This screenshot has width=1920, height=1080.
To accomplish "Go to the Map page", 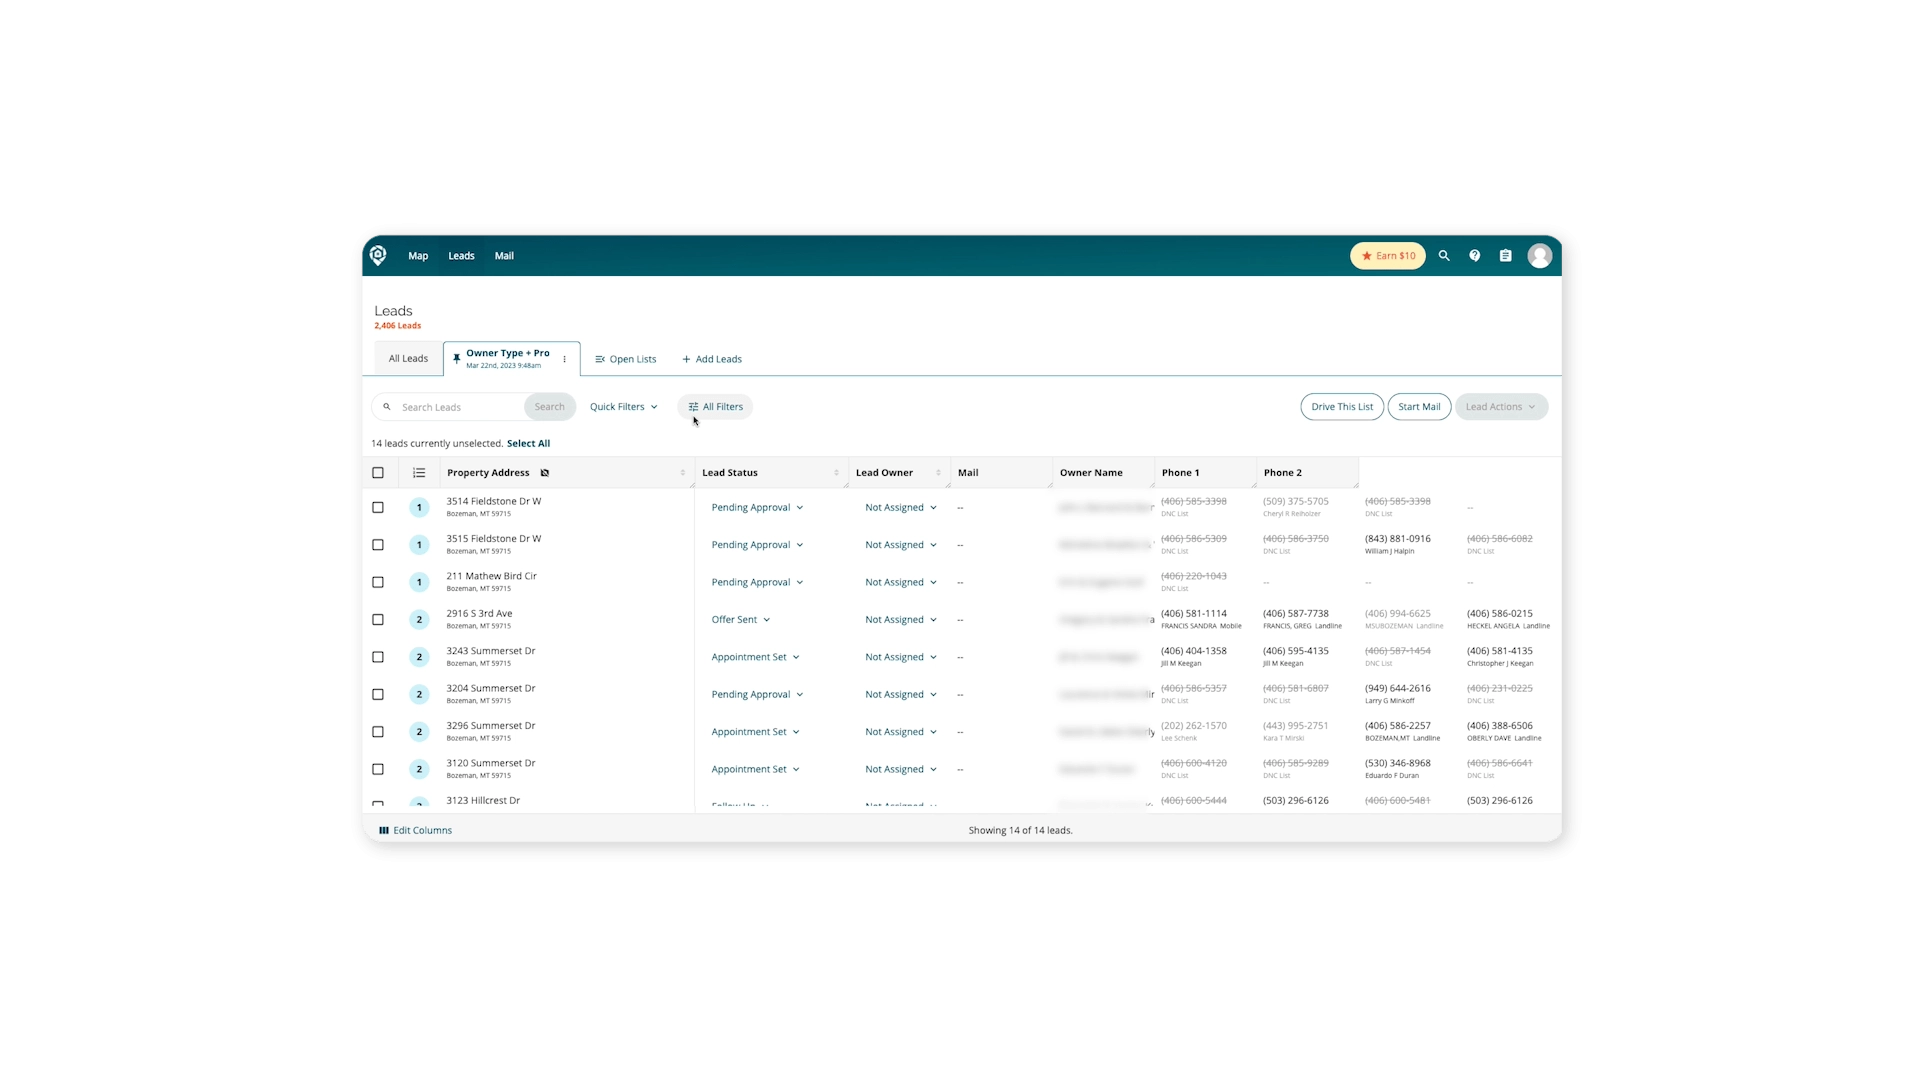I will pos(418,256).
